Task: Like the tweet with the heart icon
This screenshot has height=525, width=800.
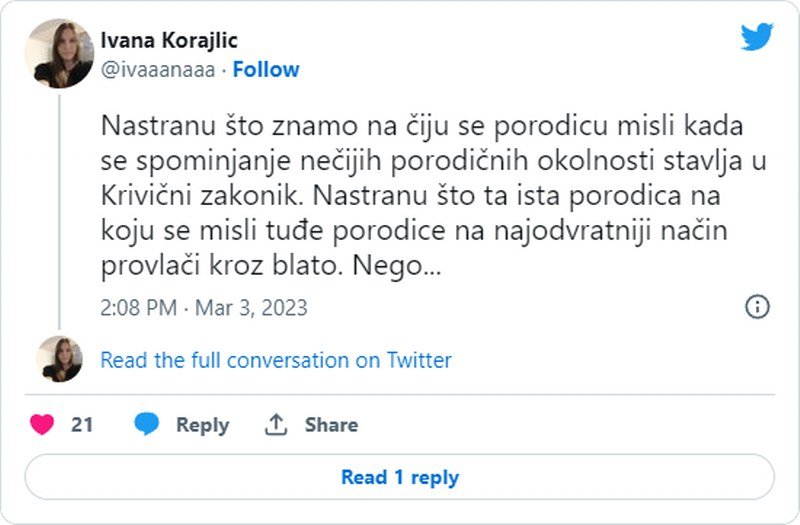Action: tap(42, 424)
